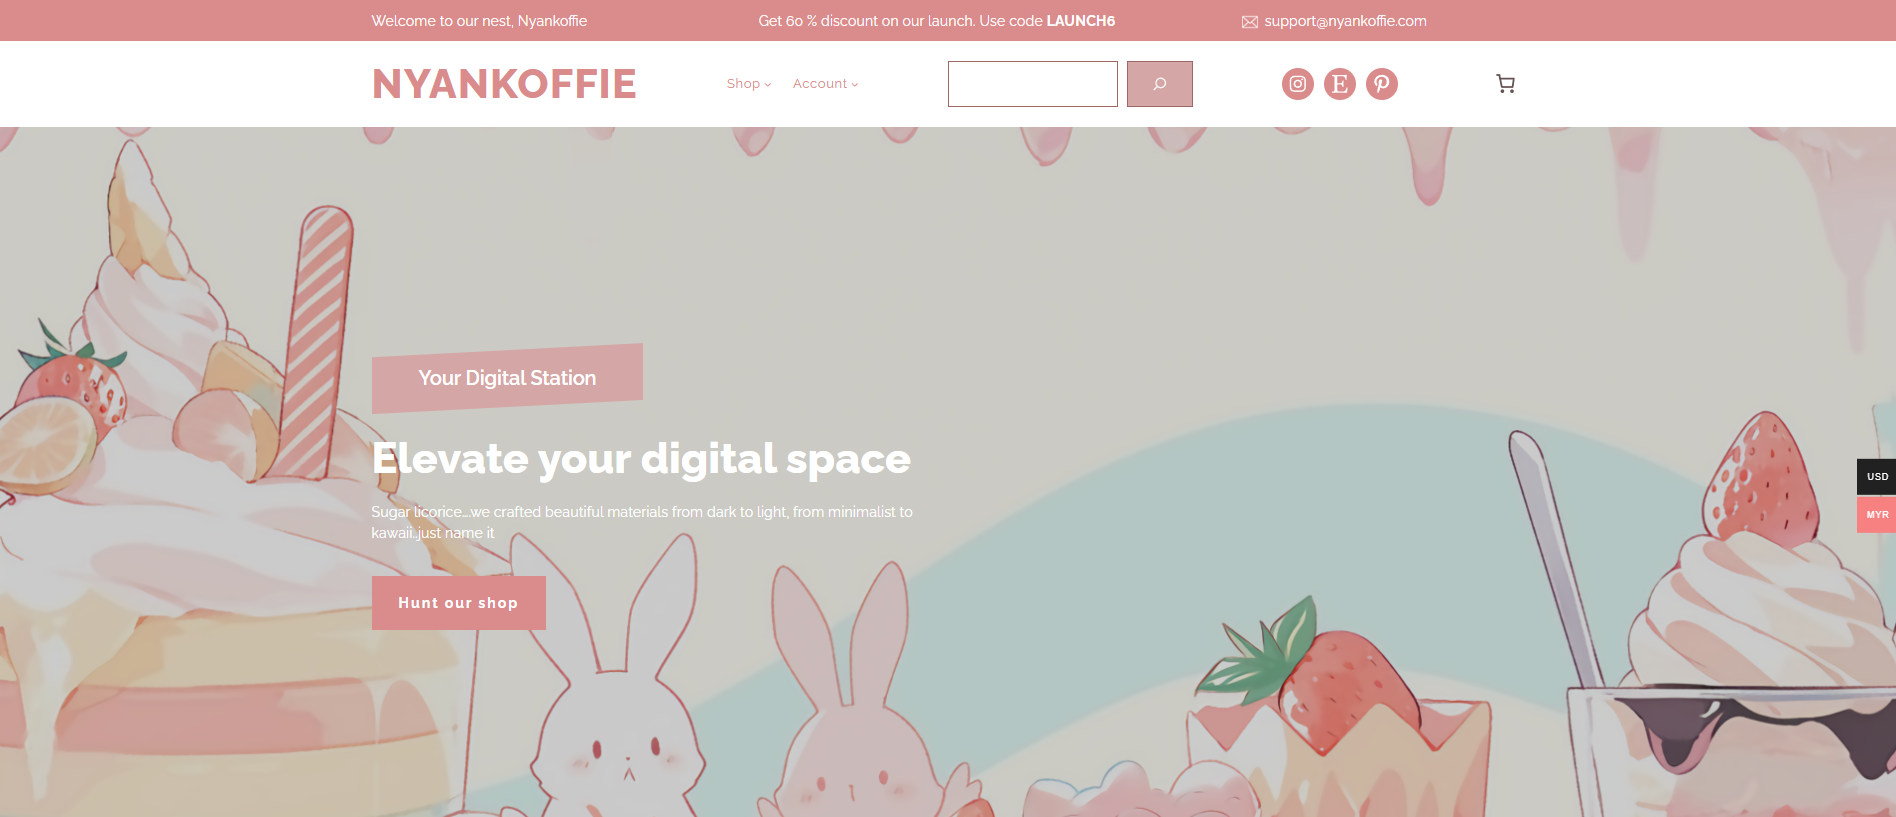Viewport: 1896px width, 817px height.
Task: Click the magnifier search button
Action: point(1159,84)
